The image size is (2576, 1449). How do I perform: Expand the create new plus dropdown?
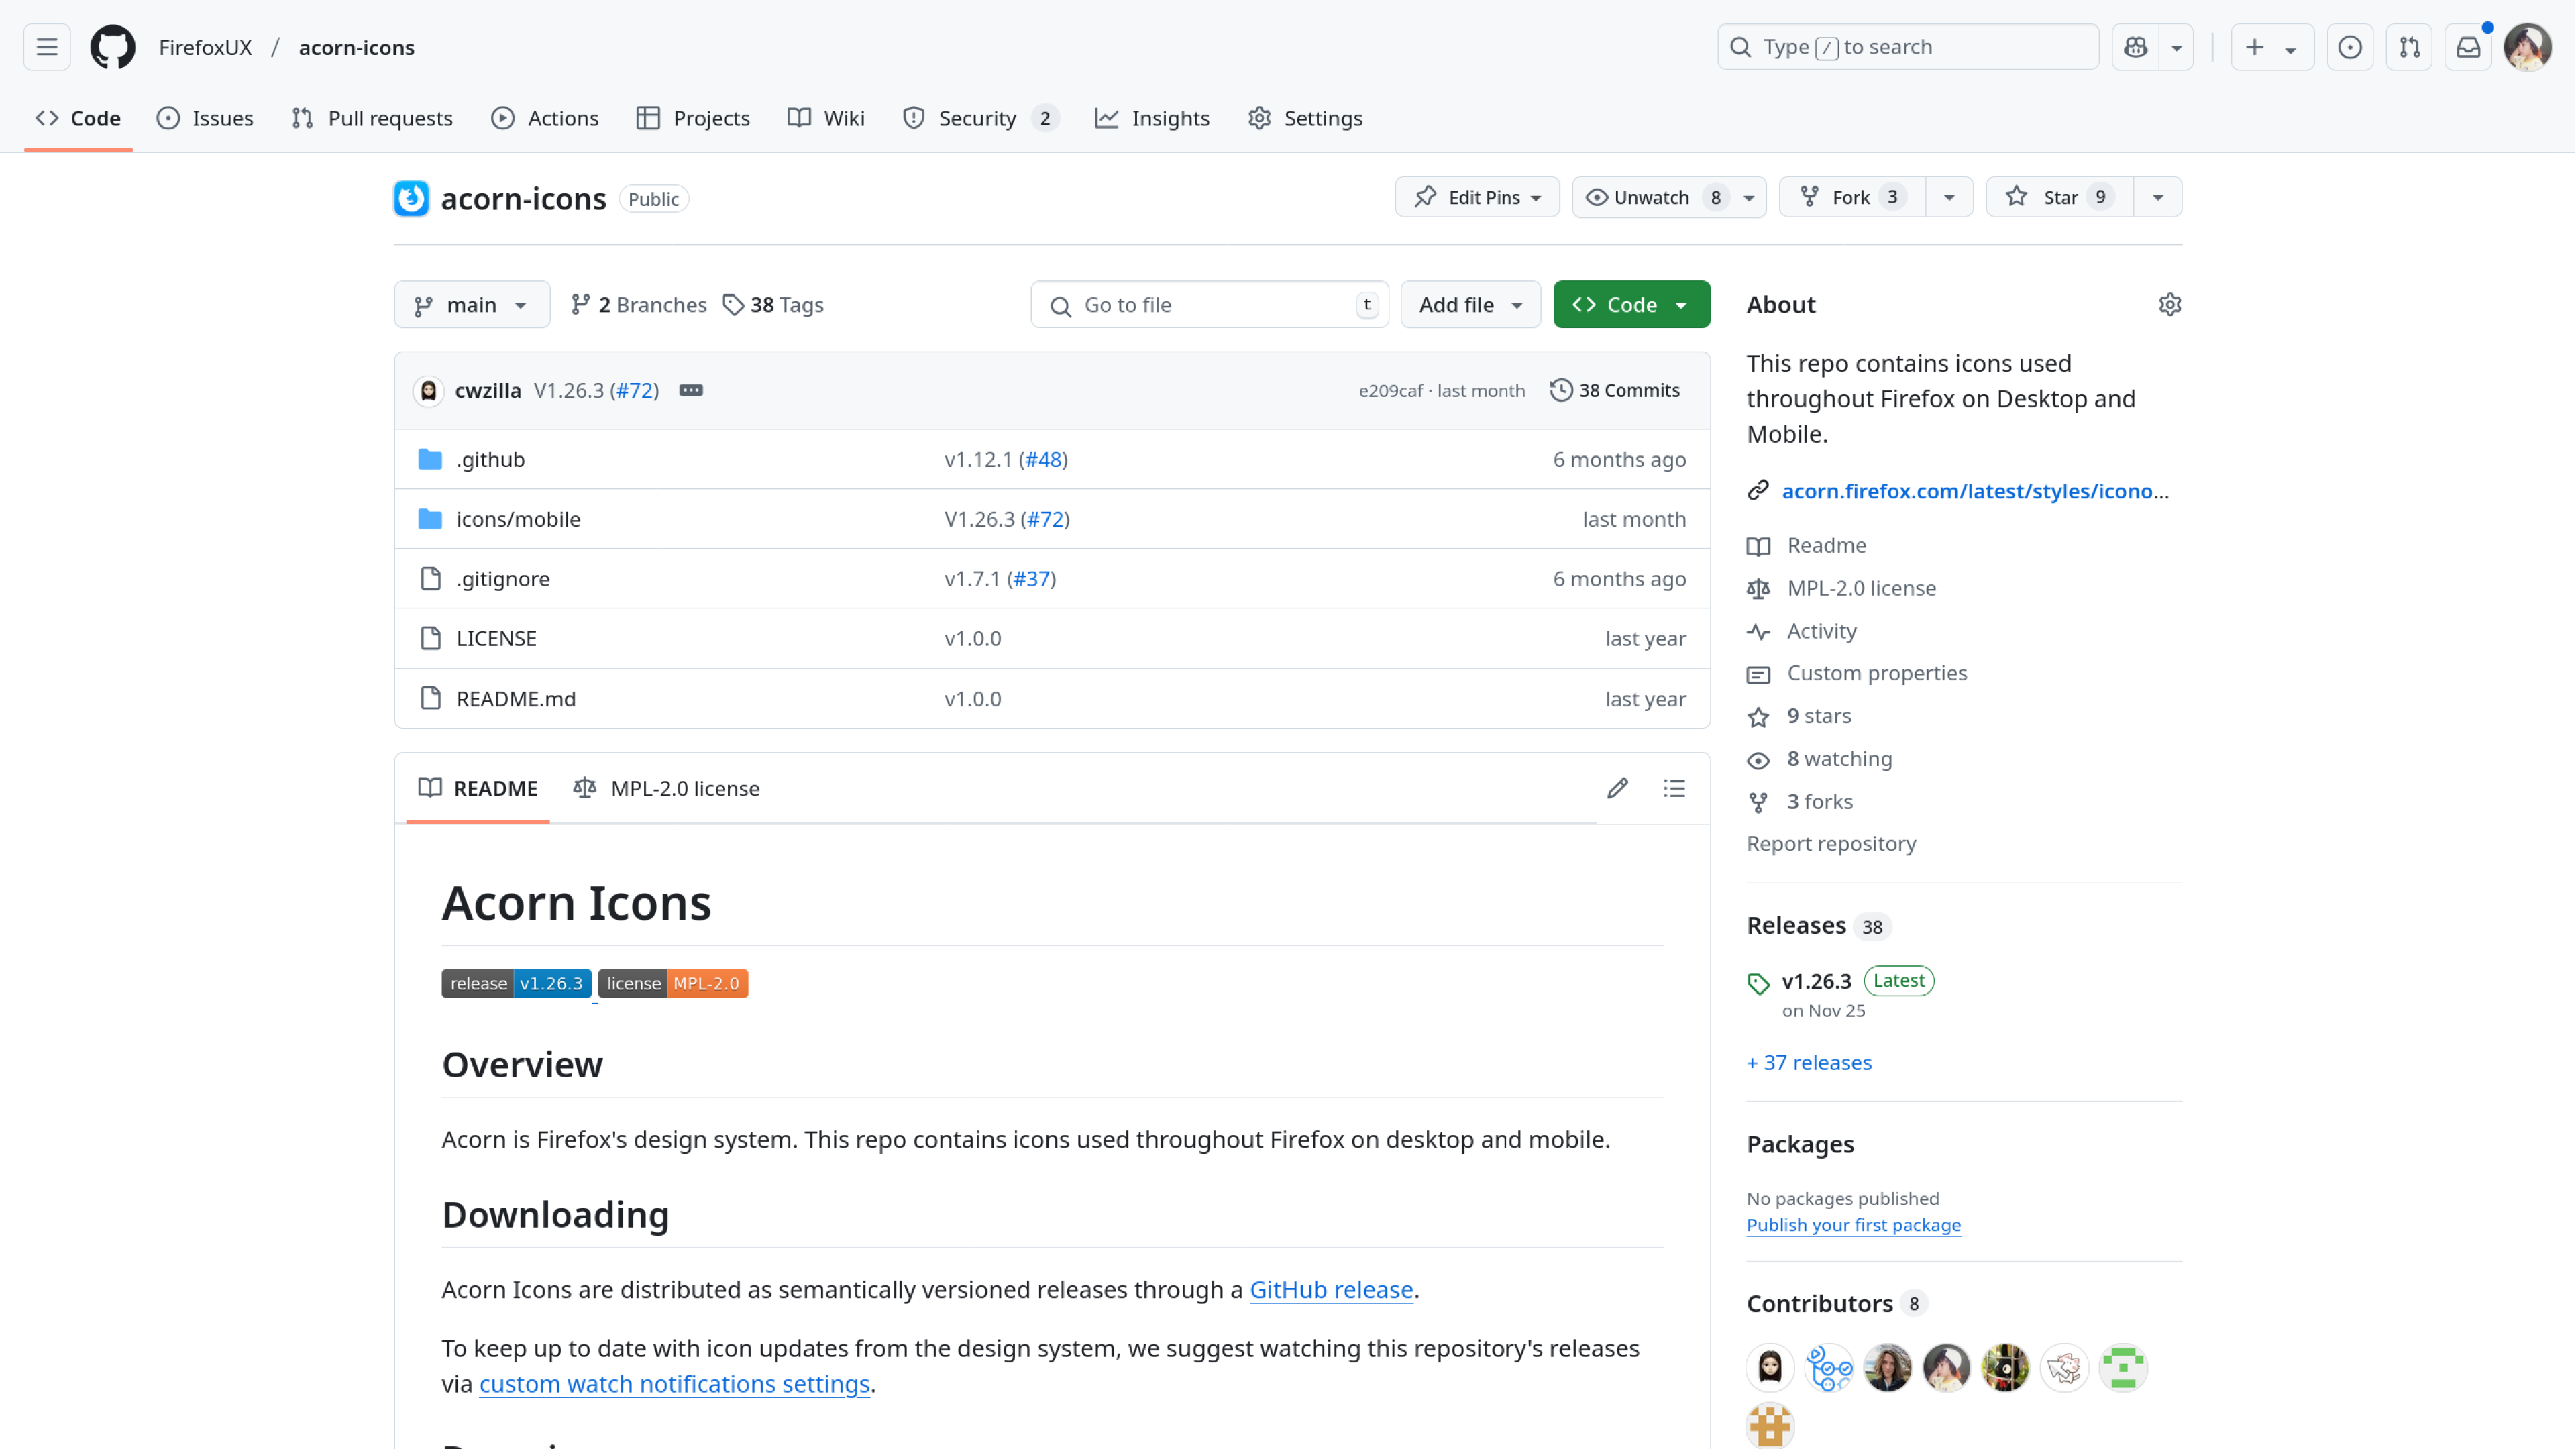tap(2272, 47)
